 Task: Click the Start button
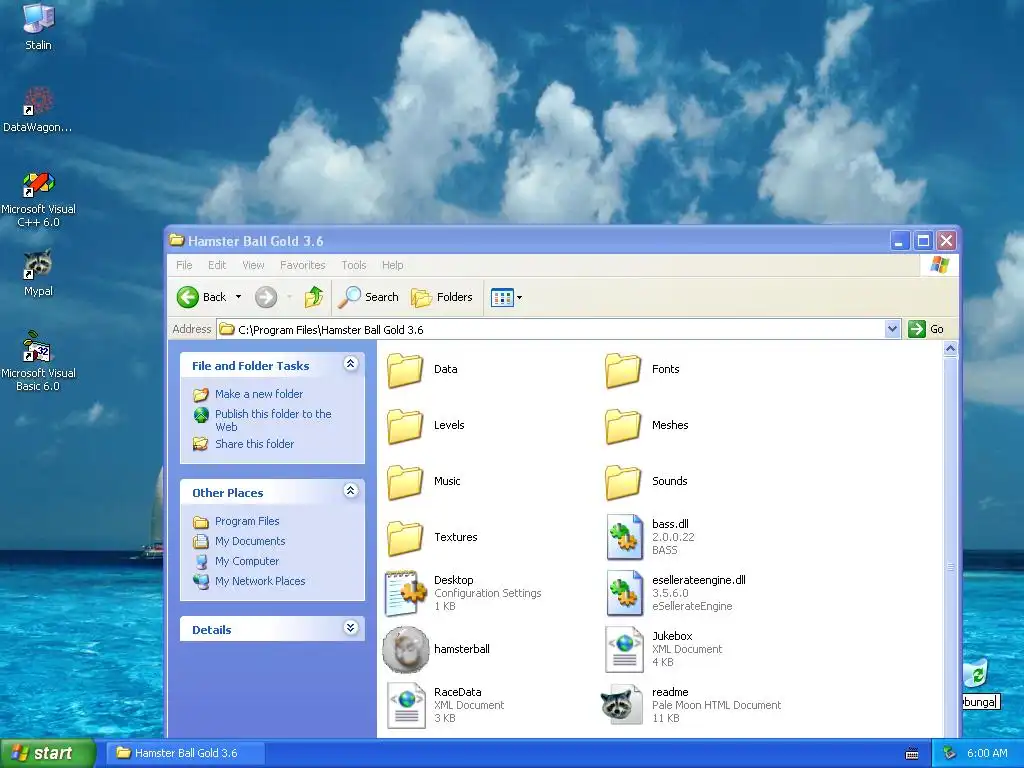(x=48, y=753)
